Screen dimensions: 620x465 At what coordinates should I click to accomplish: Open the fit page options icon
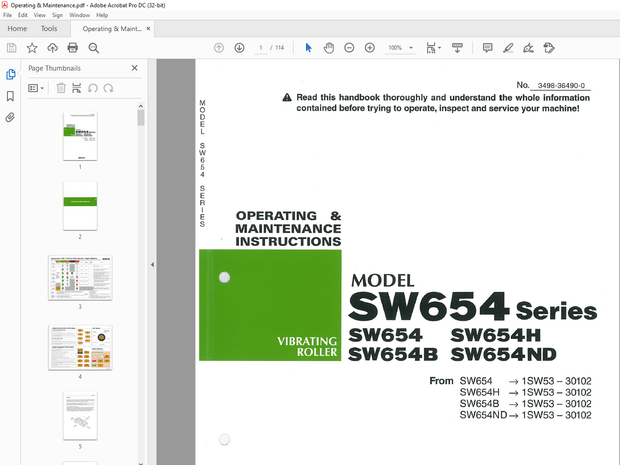431,48
